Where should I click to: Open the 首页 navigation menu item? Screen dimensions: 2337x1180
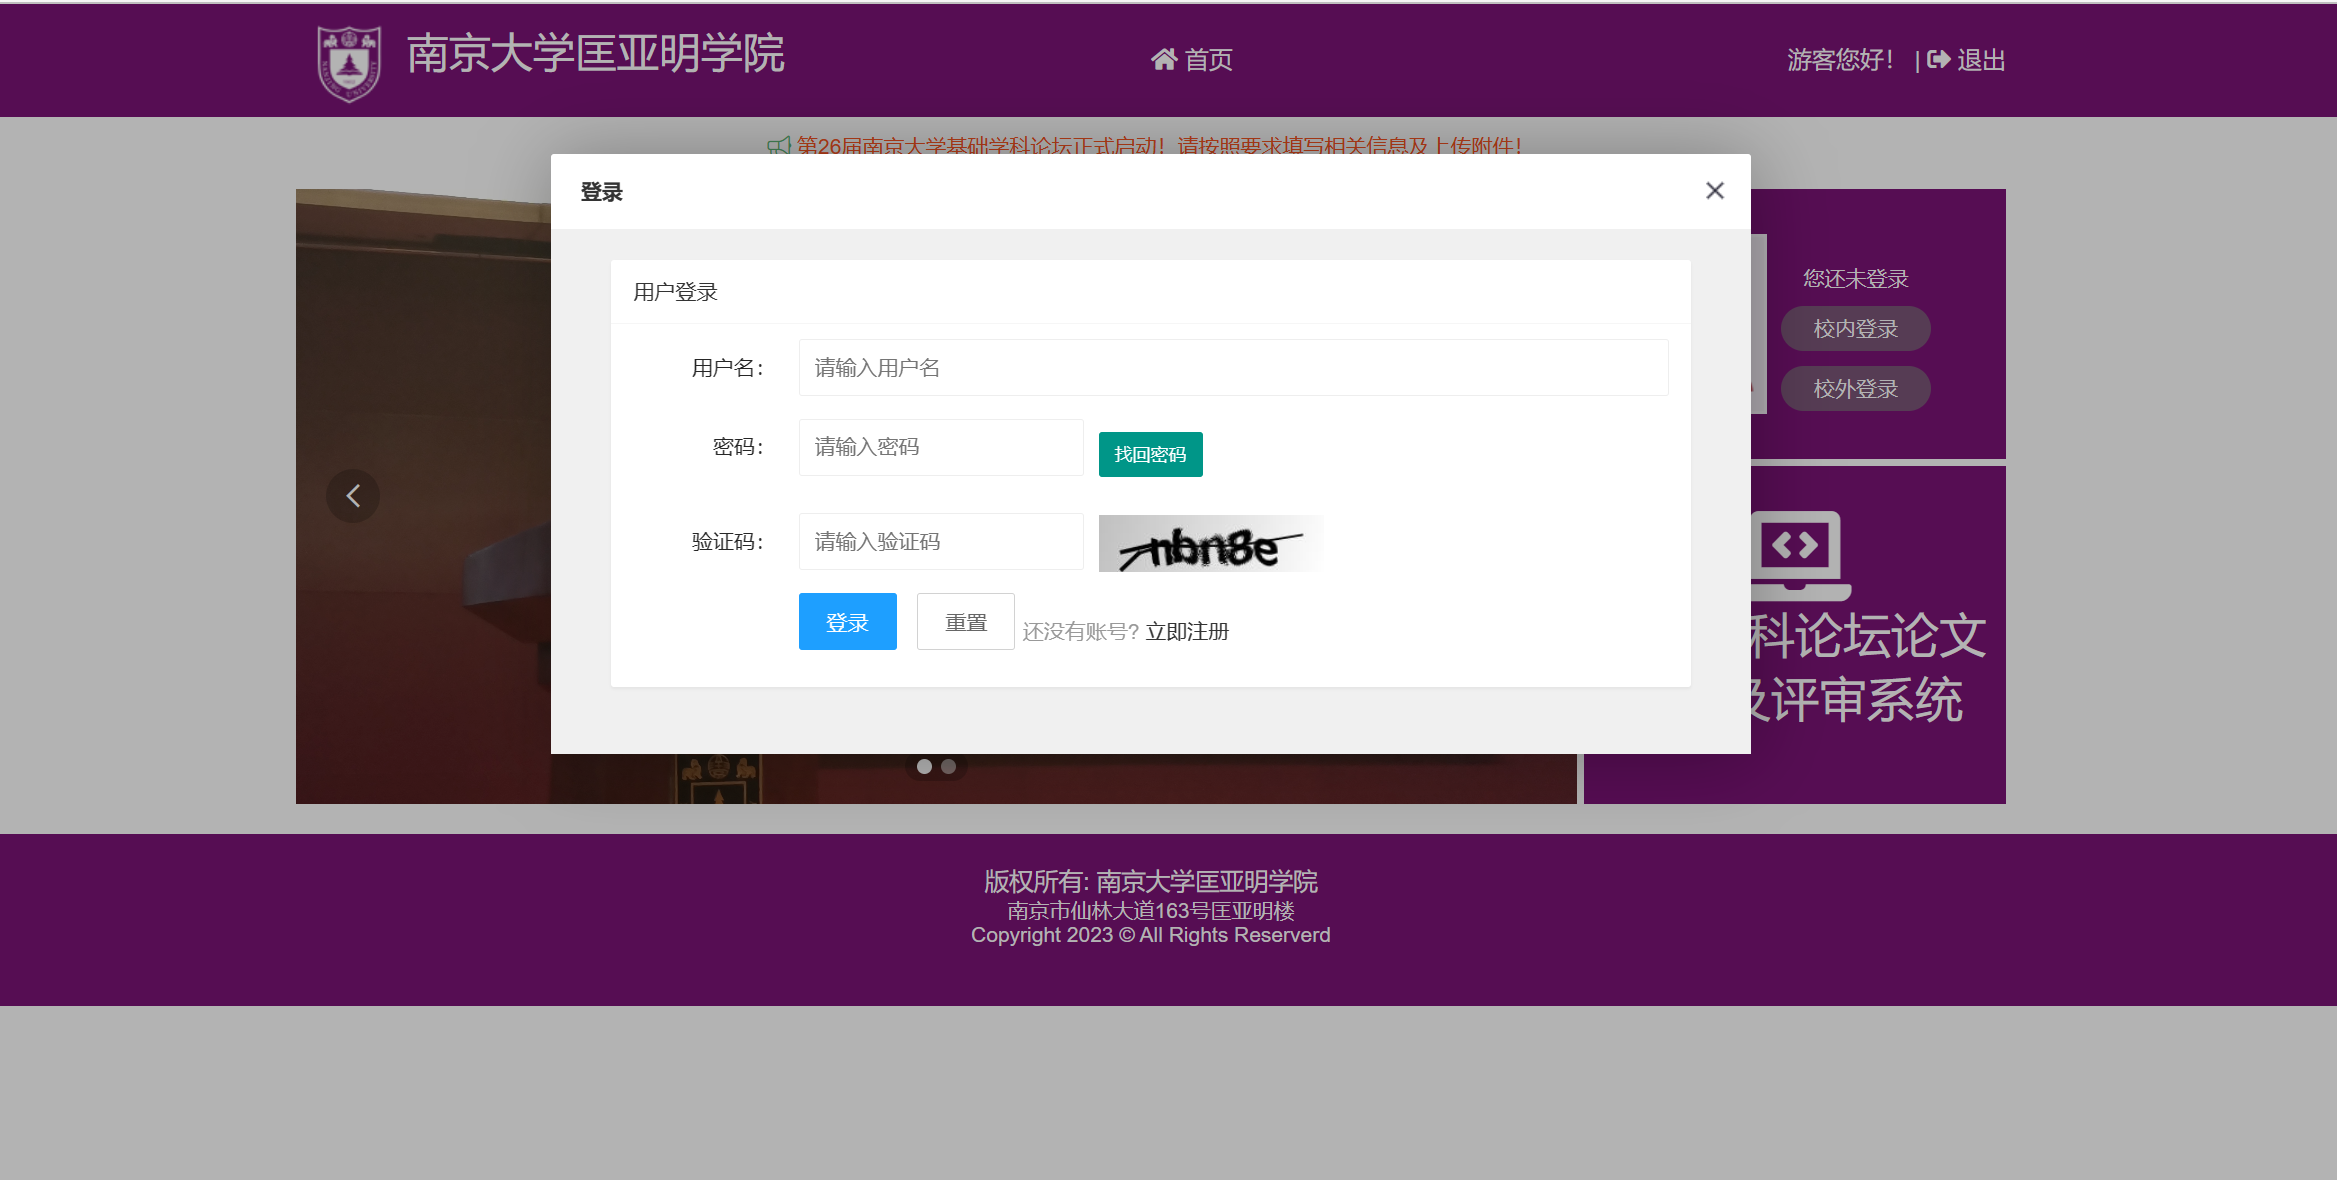click(1207, 60)
